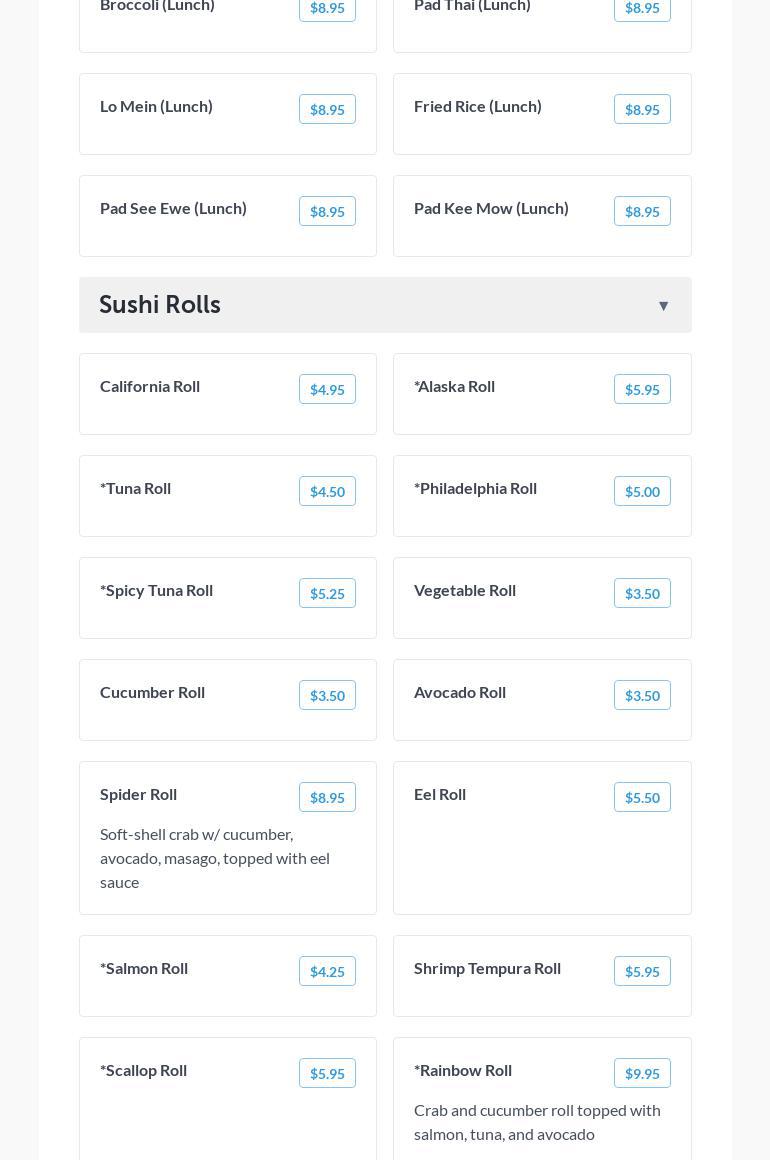Click the $5.95 Alaska Roll price
Screen dimensions: 770x1160
(642, 390)
